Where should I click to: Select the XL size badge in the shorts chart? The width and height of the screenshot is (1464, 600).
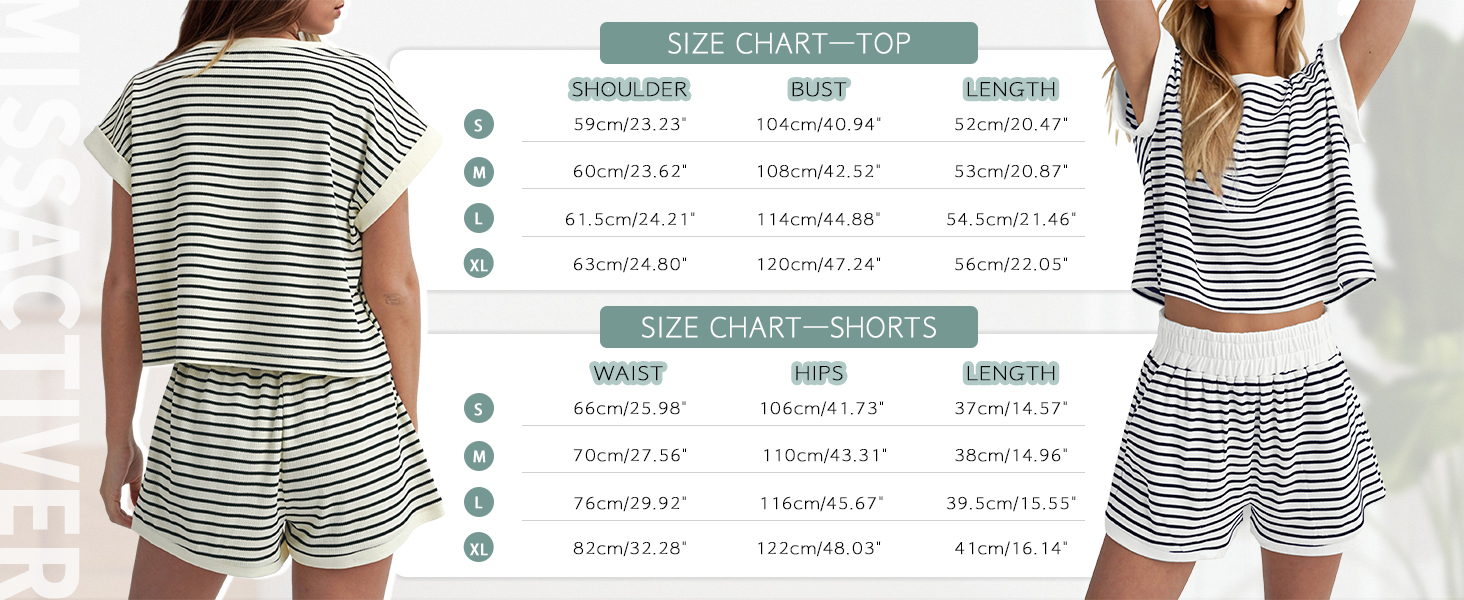[x=480, y=548]
